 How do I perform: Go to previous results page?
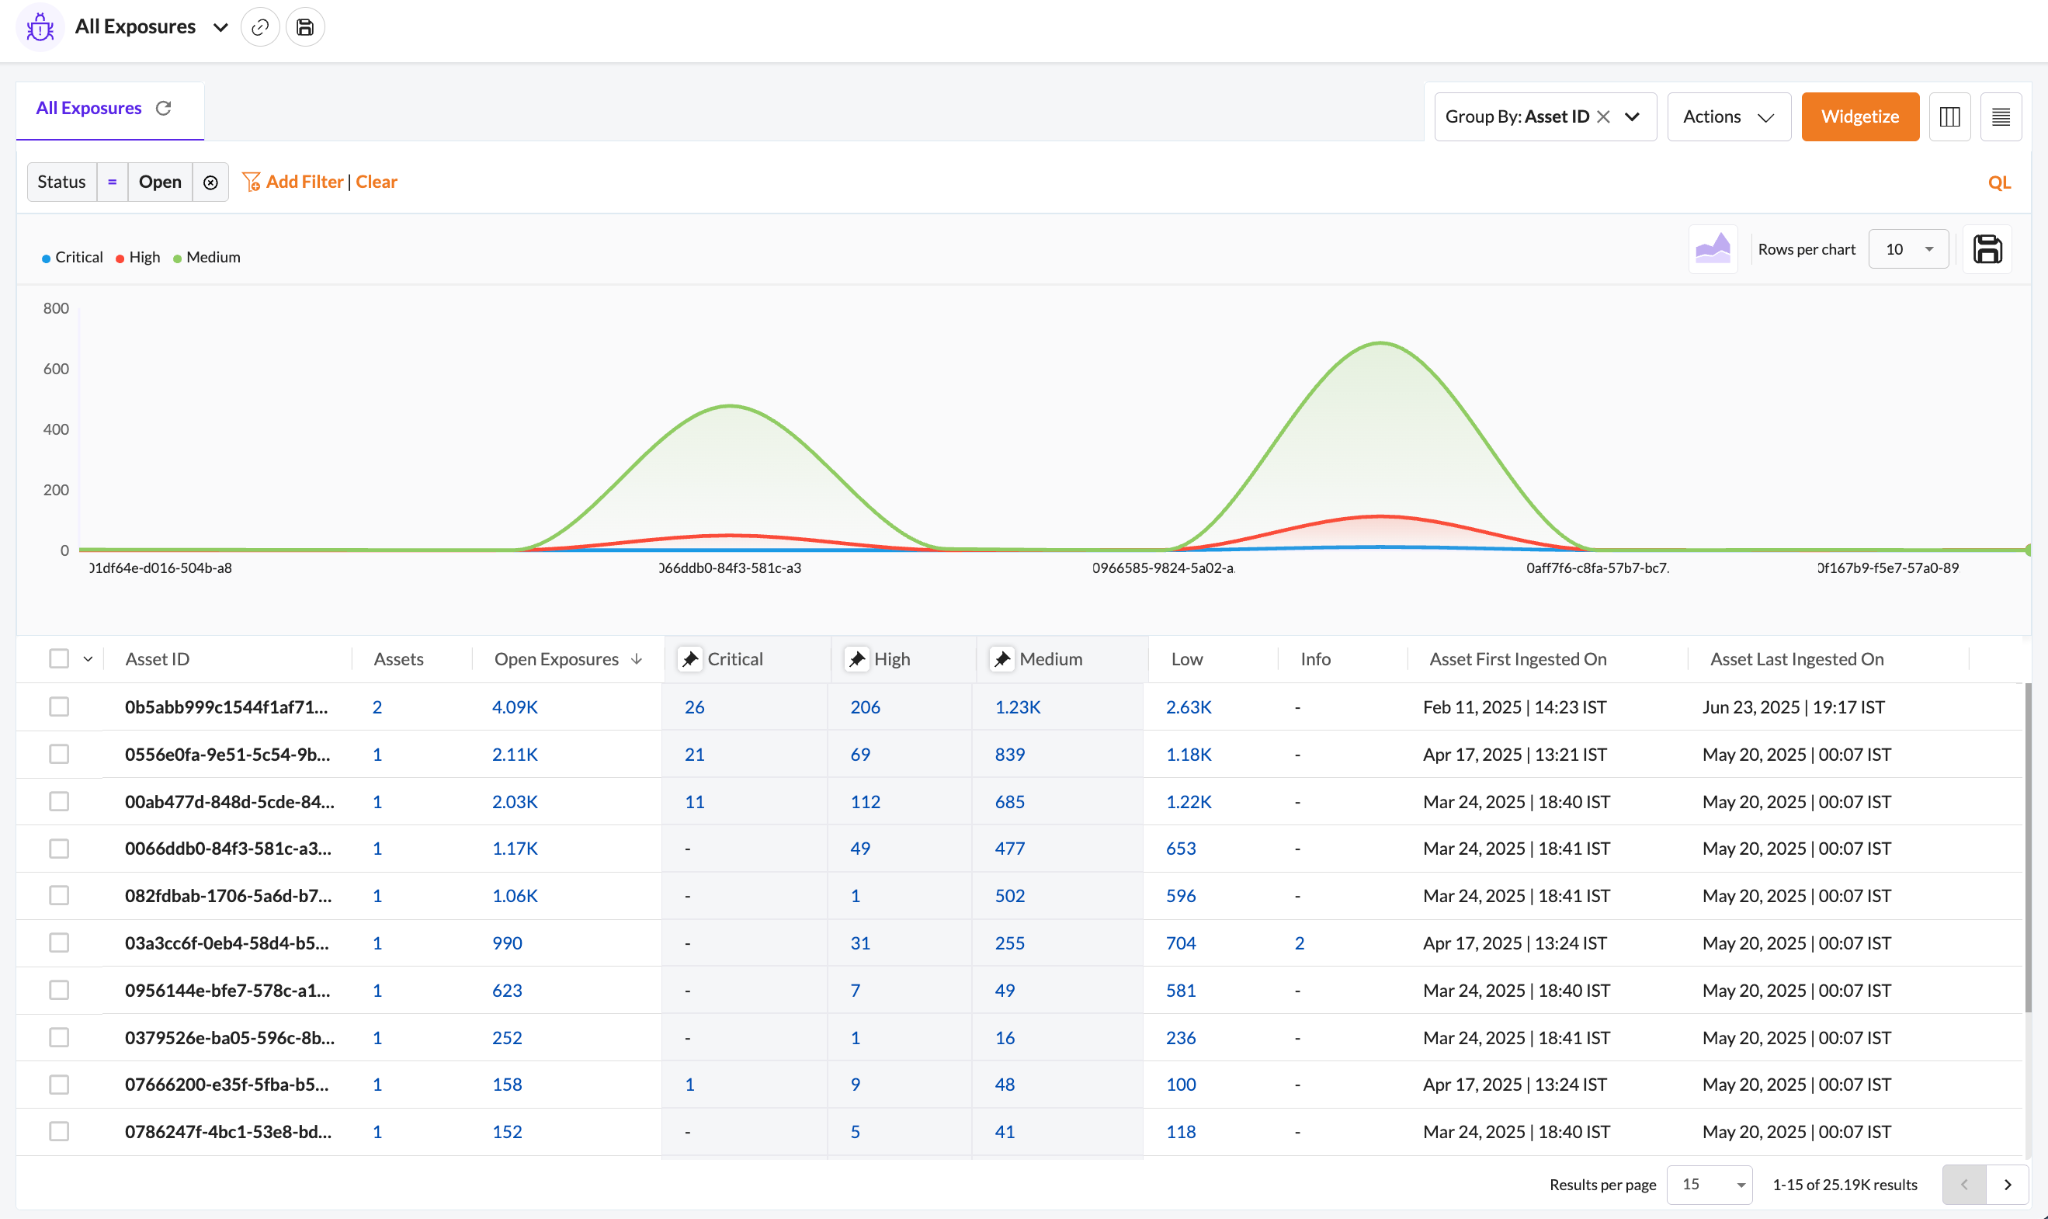coord(1964,1184)
